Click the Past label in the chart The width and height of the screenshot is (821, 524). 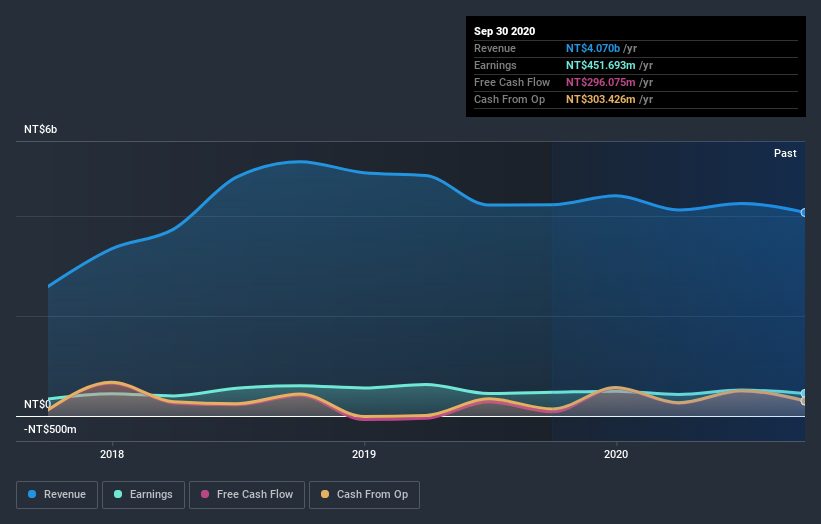785,153
